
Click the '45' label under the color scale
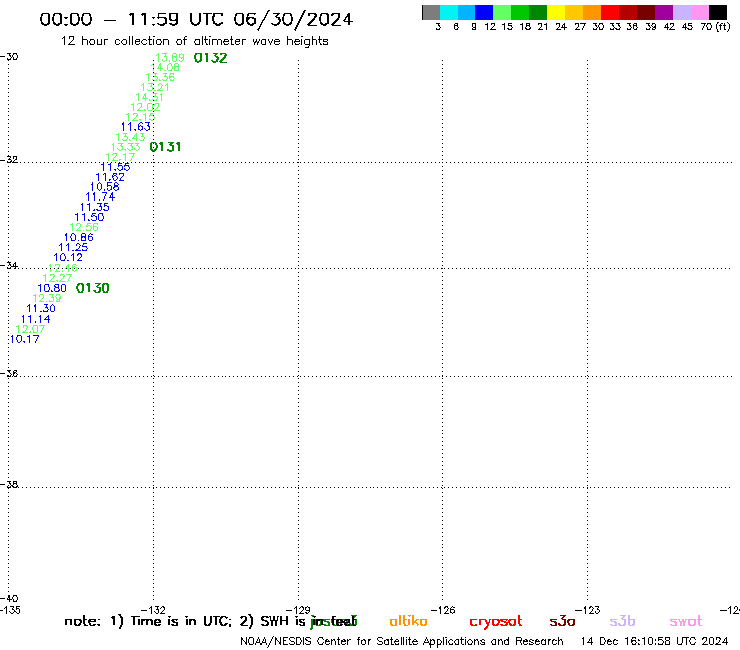(687, 27)
